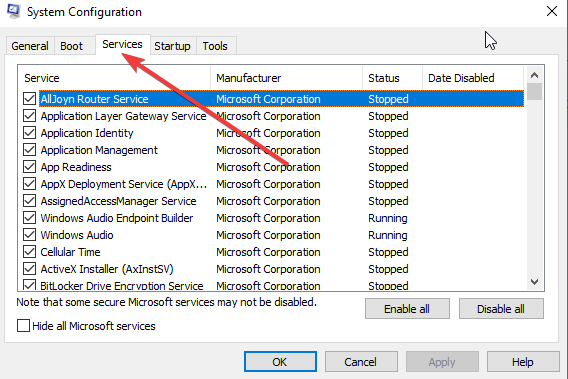Select the AllJoyn Router Service row name
568x379 pixels.
[95, 99]
